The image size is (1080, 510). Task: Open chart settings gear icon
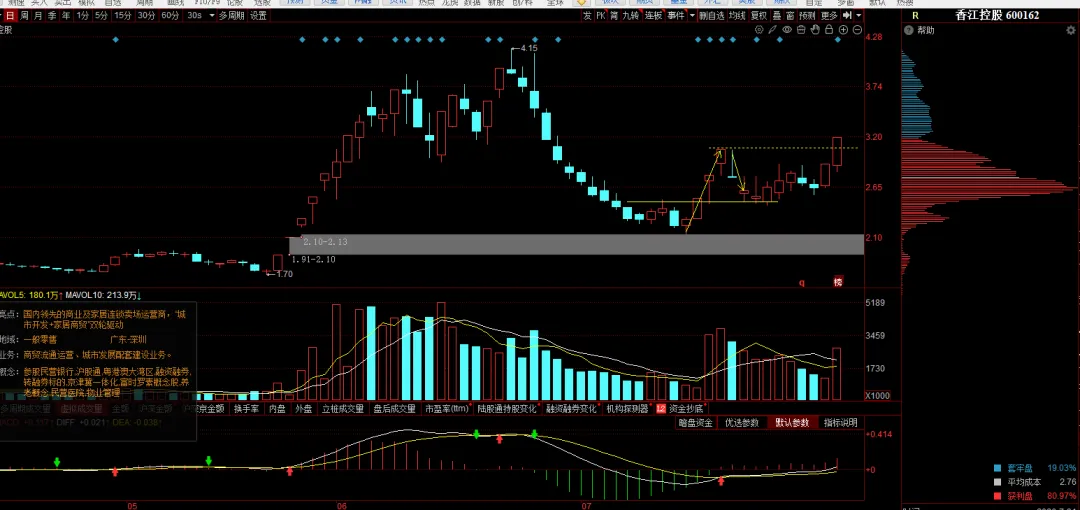point(759,30)
